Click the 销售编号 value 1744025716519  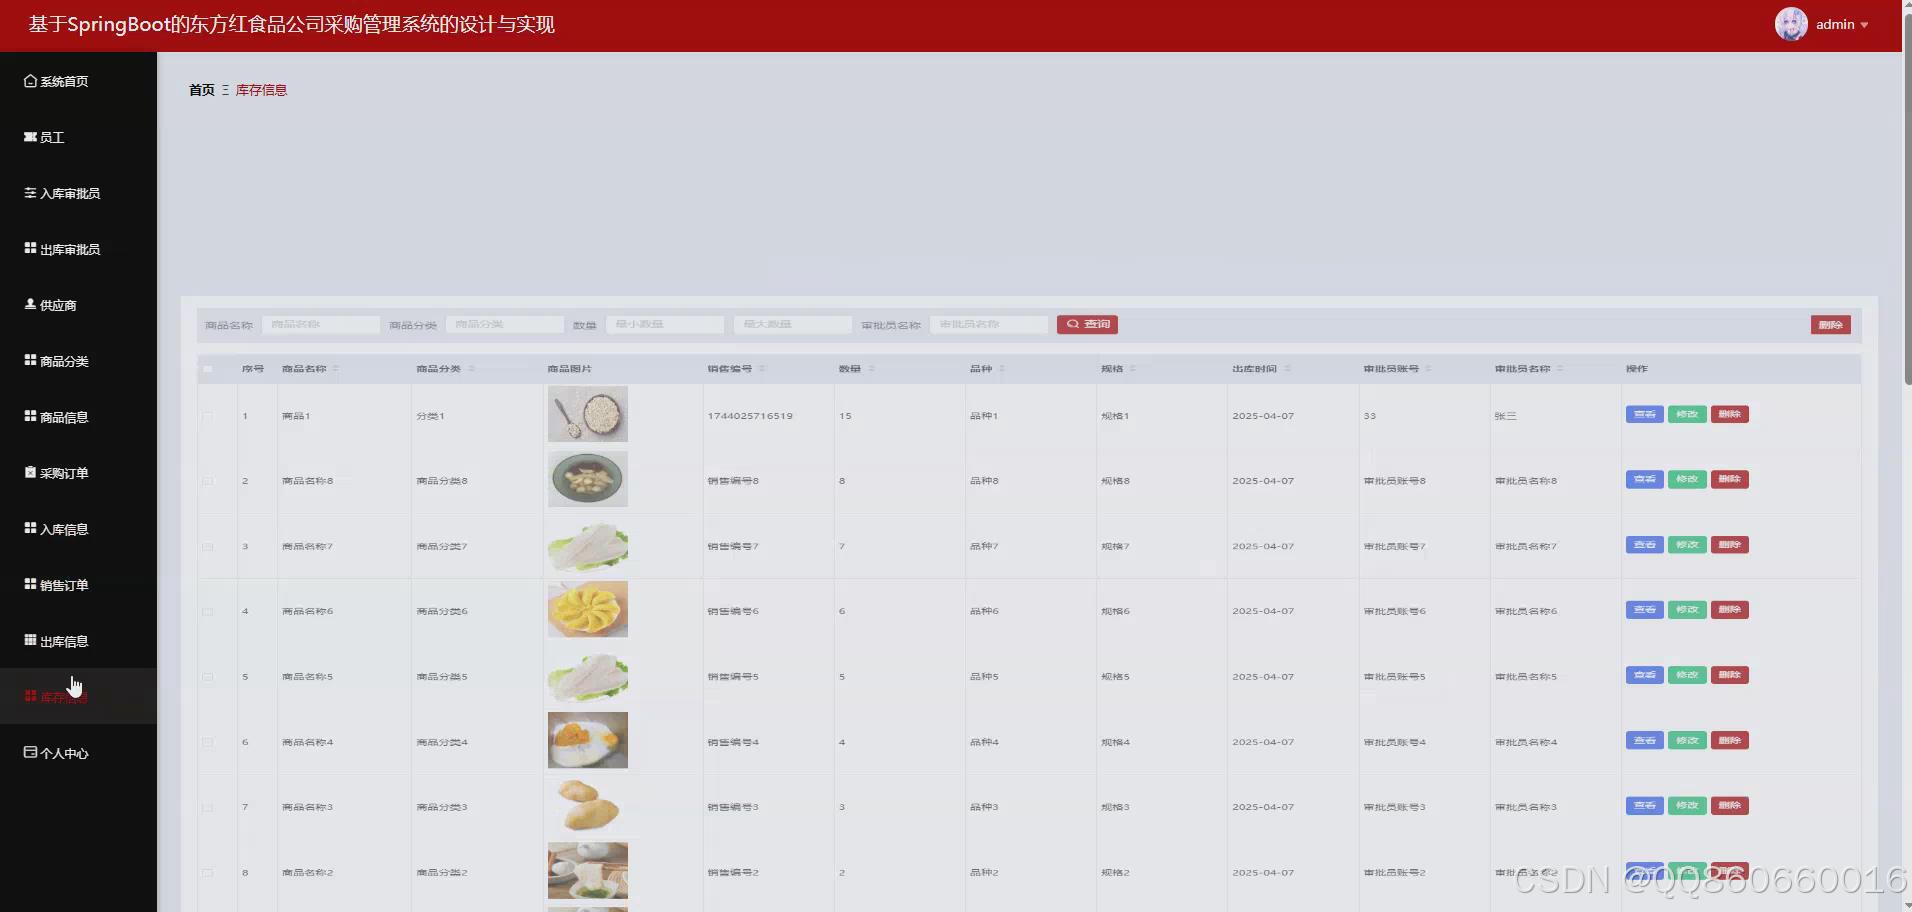click(x=750, y=416)
